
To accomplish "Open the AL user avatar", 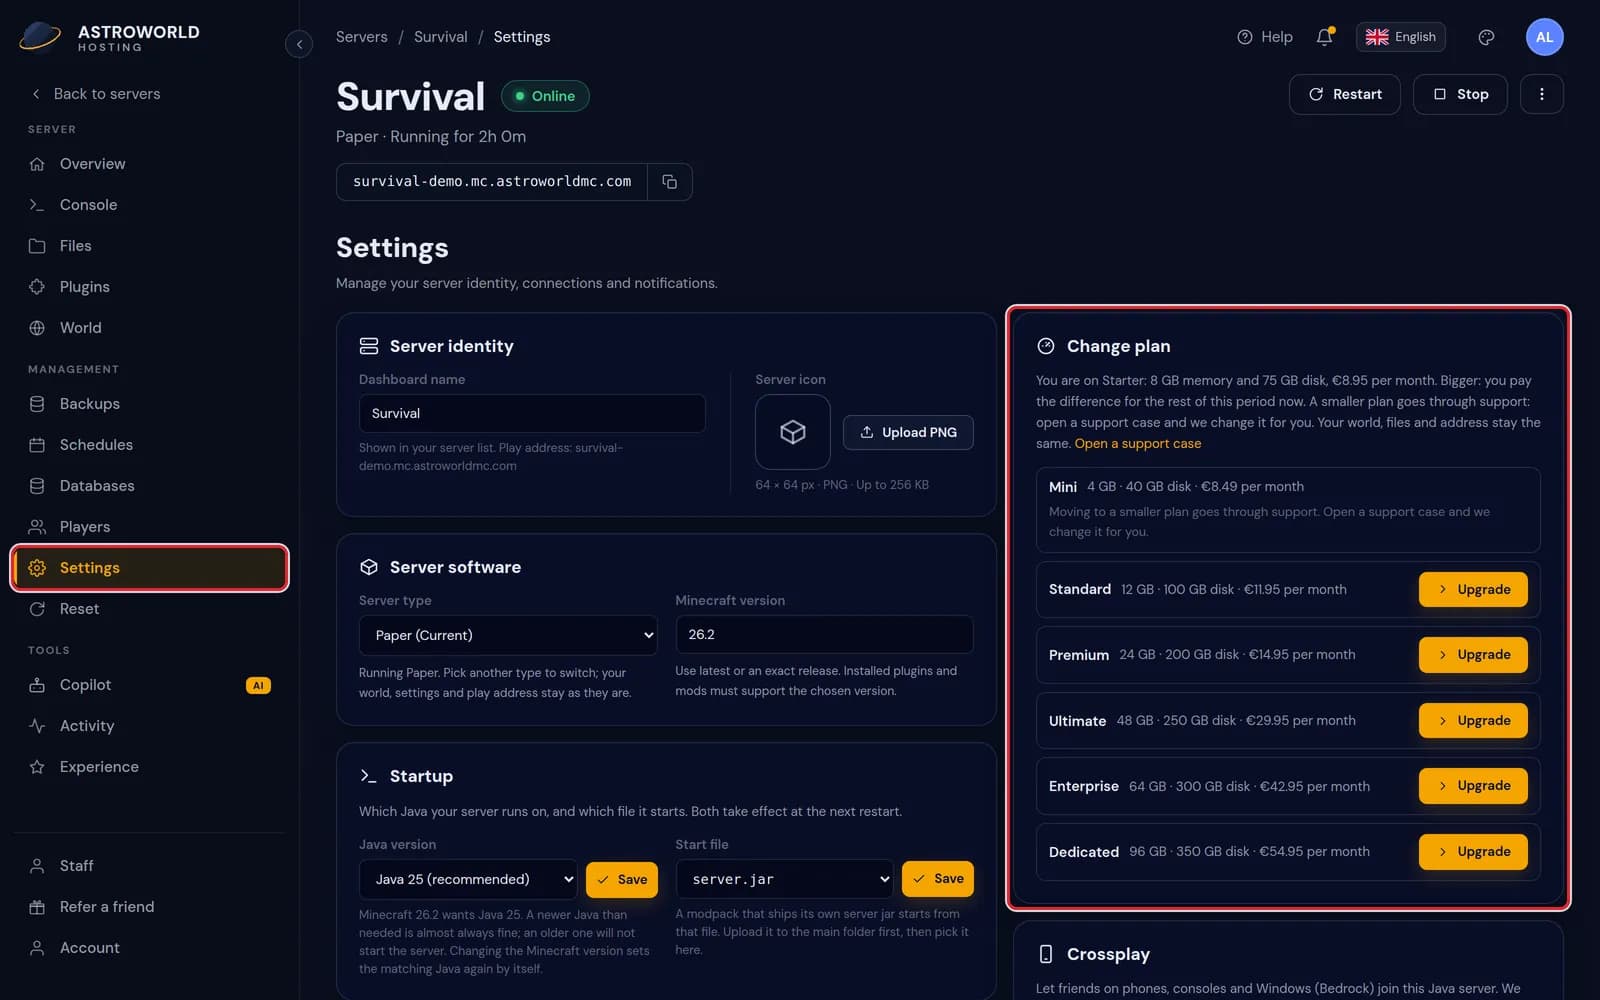I will tap(1544, 37).
